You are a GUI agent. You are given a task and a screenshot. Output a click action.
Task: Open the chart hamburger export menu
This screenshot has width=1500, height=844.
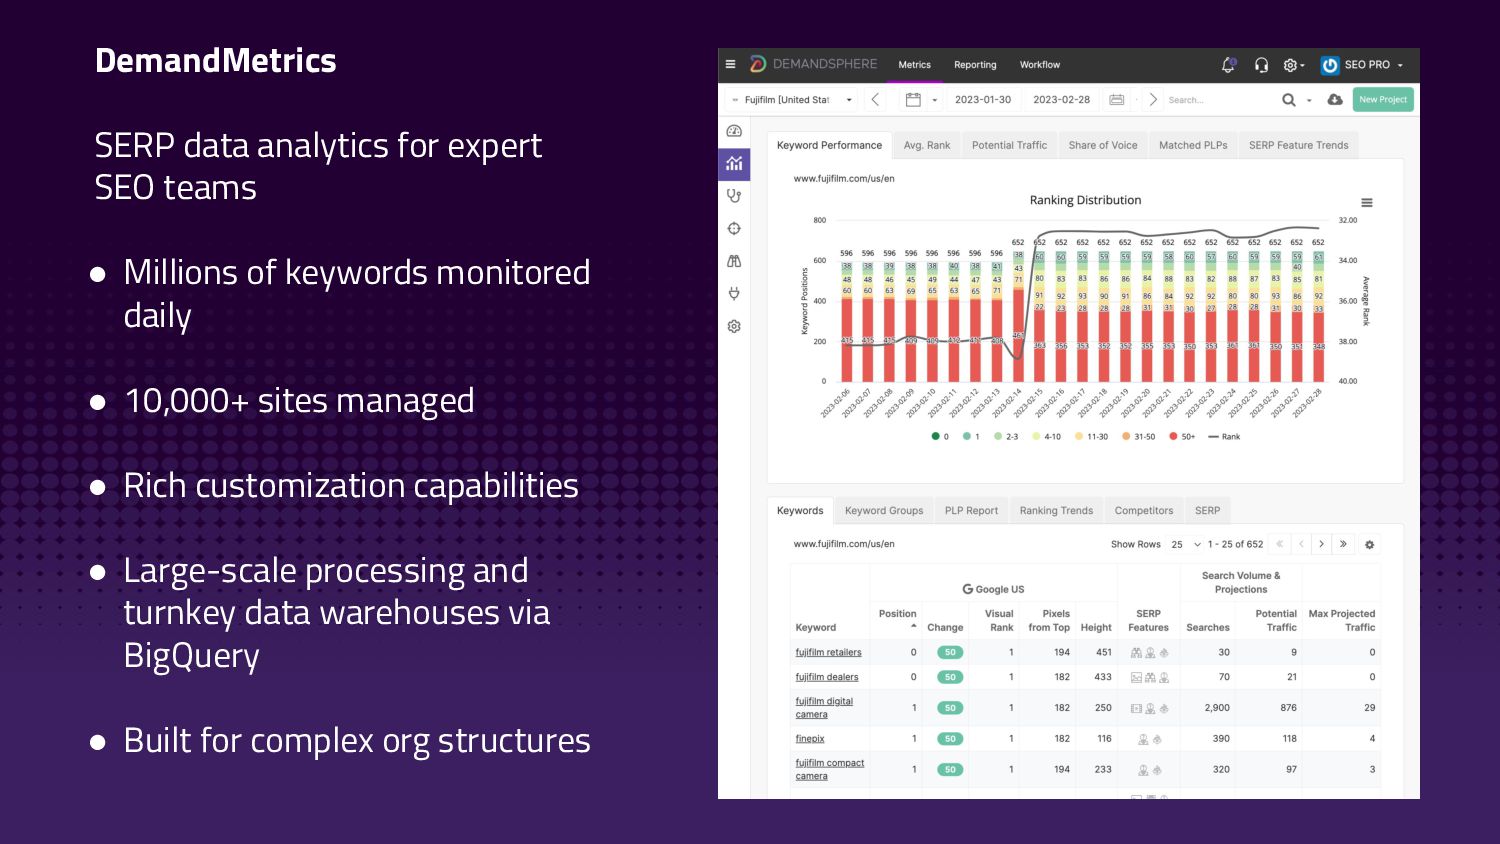pos(1366,203)
